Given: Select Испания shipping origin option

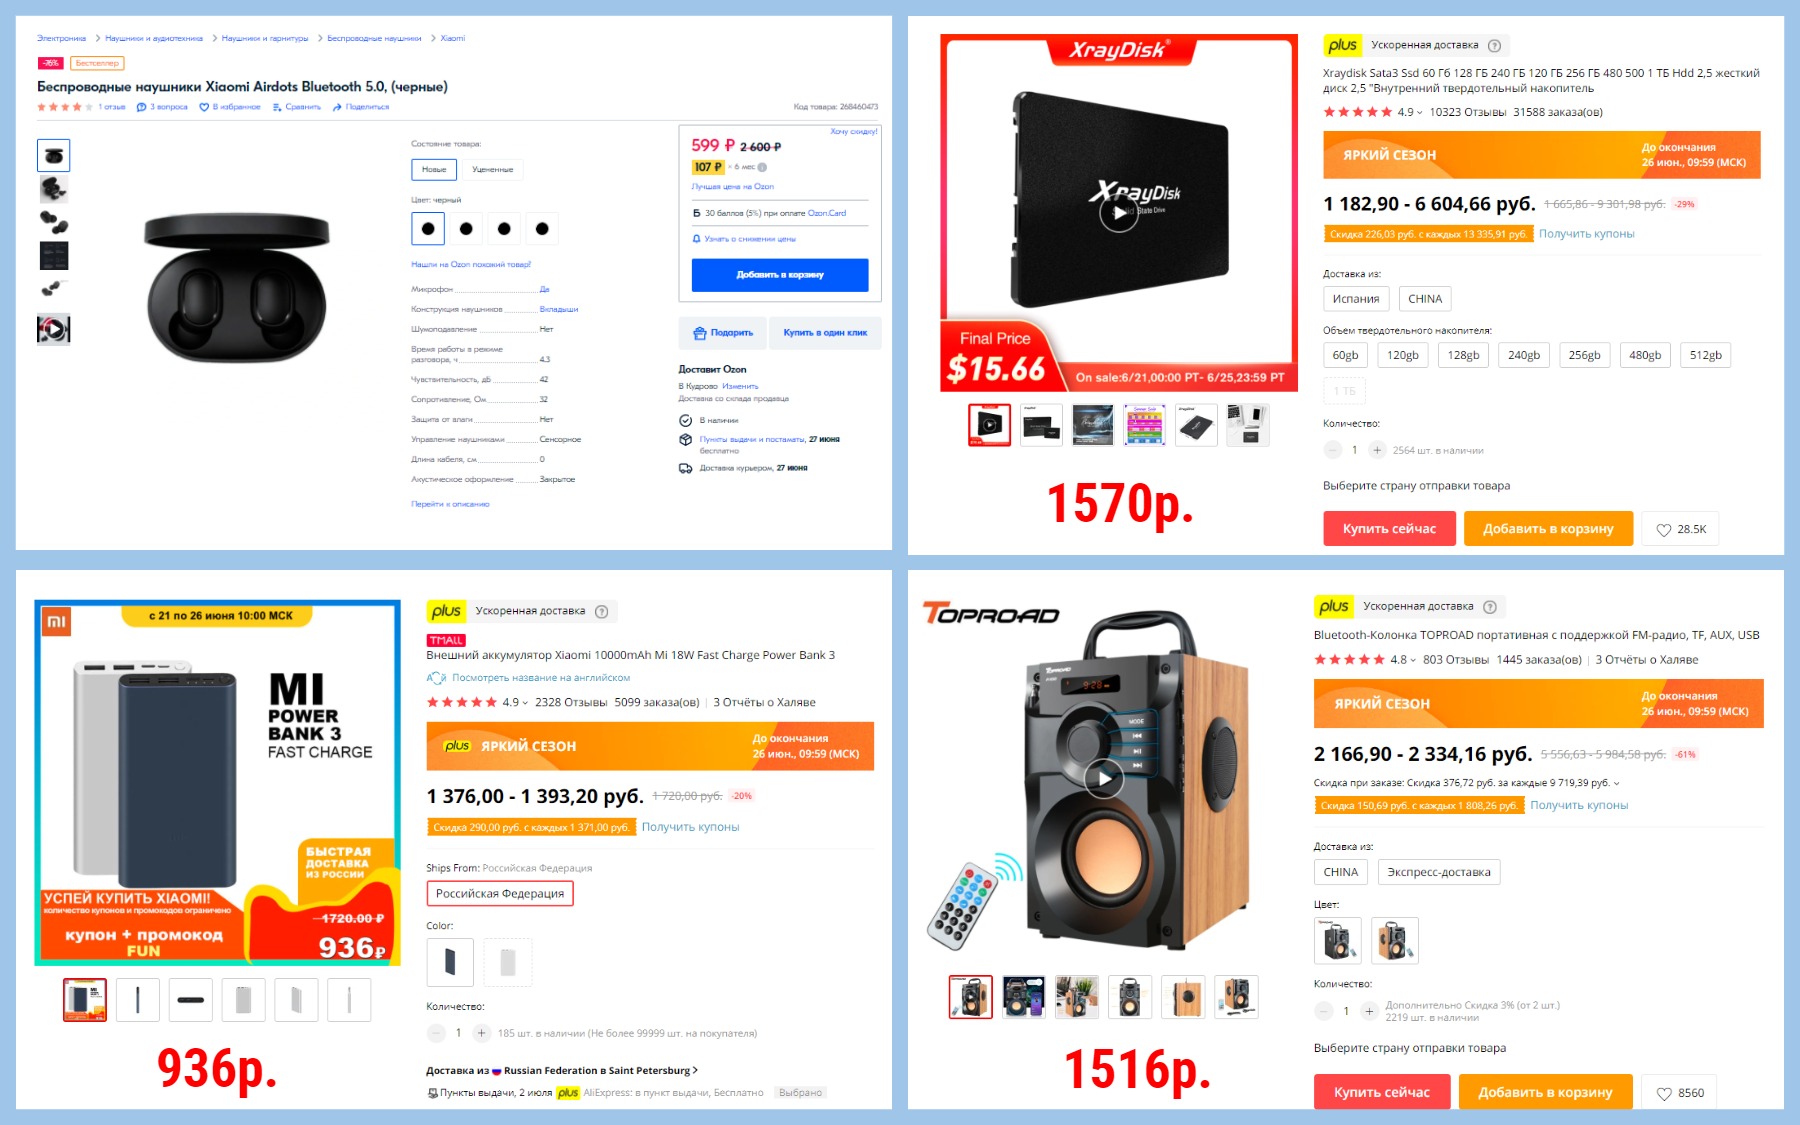Looking at the screenshot, I should [1356, 299].
